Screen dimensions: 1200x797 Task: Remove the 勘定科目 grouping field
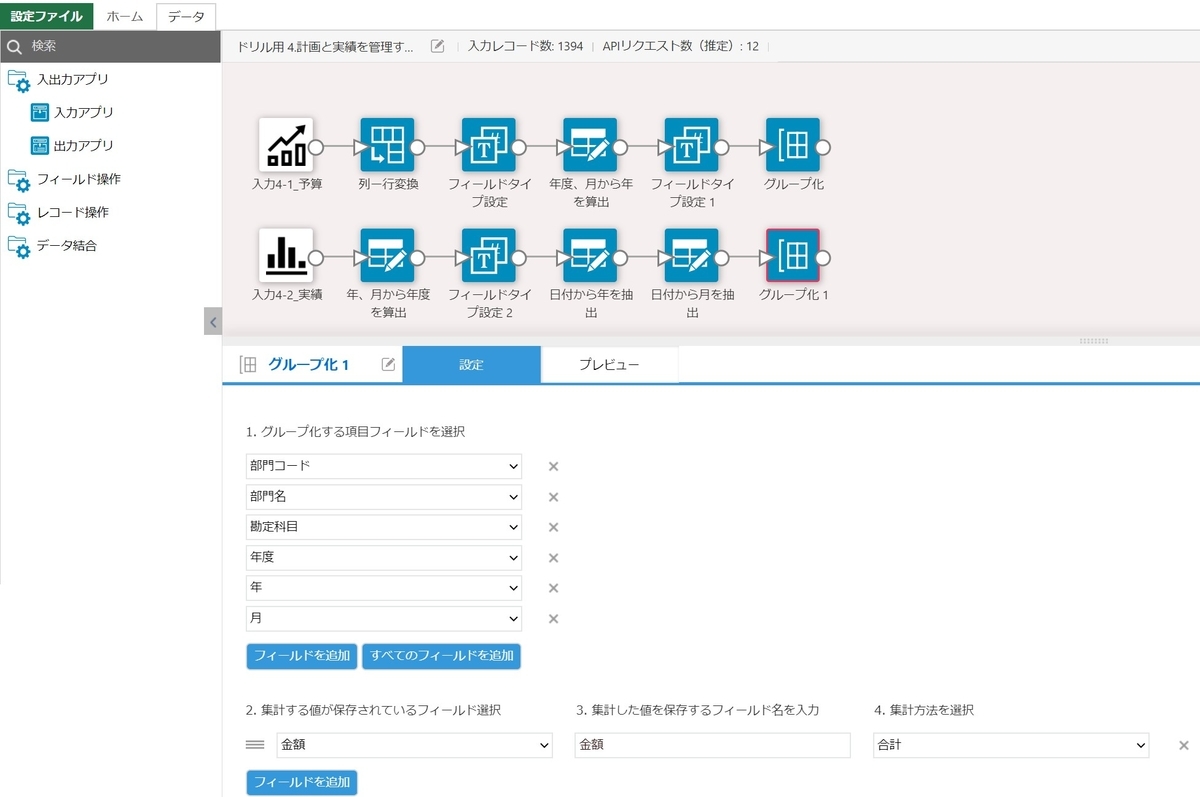click(553, 527)
